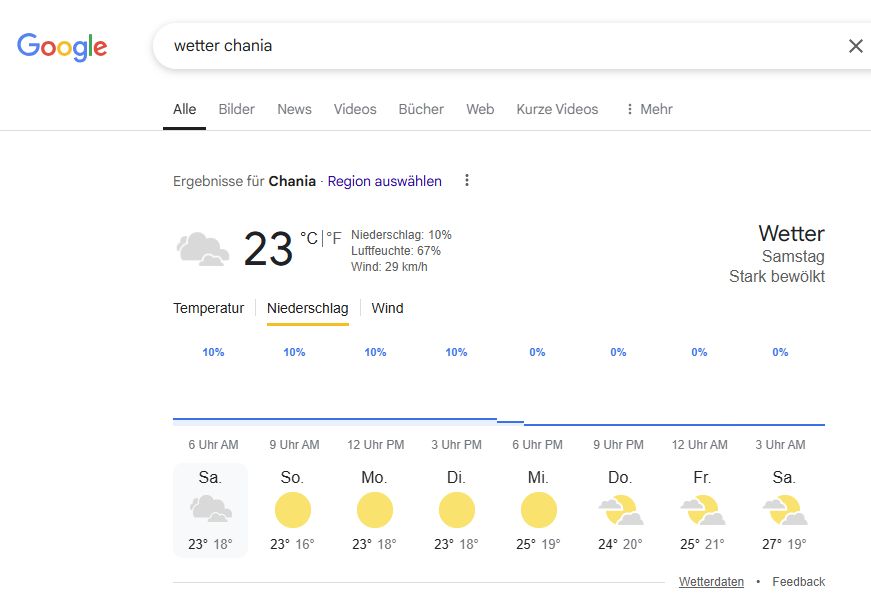Viewport: 871px width, 612px height.
Task: Open the Kurze Videos search tab
Action: coord(557,109)
